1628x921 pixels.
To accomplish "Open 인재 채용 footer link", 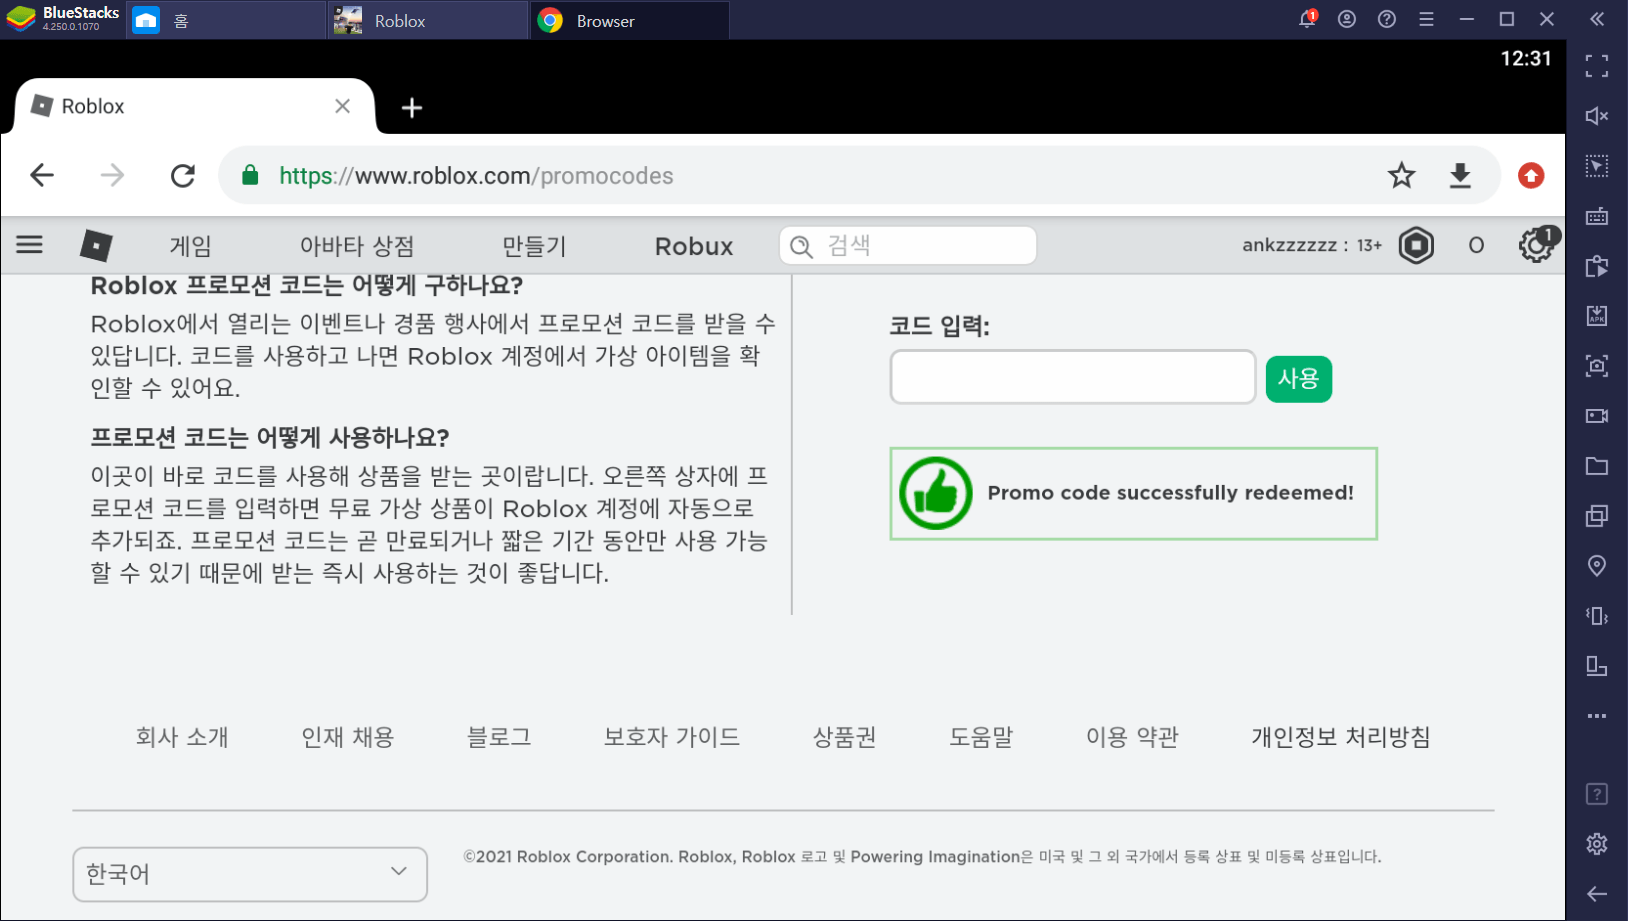I will pyautogui.click(x=348, y=737).
